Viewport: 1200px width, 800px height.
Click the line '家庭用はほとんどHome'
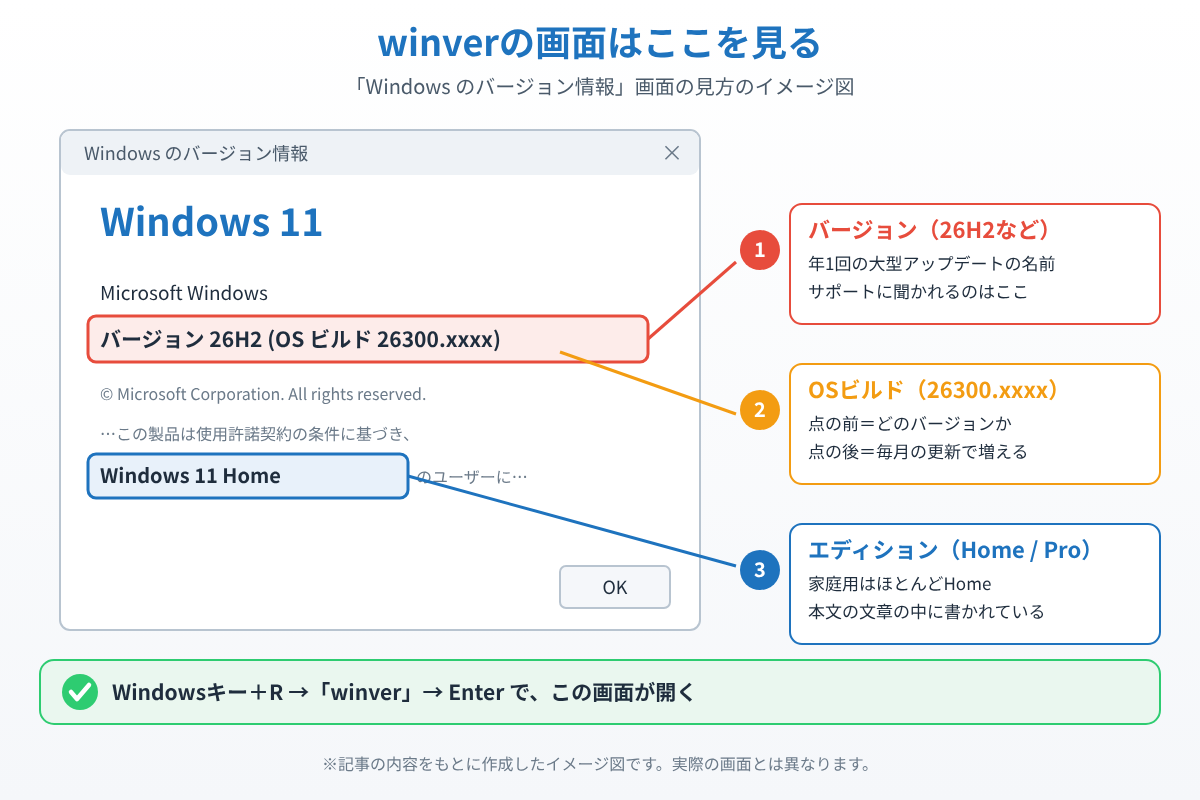[899, 584]
